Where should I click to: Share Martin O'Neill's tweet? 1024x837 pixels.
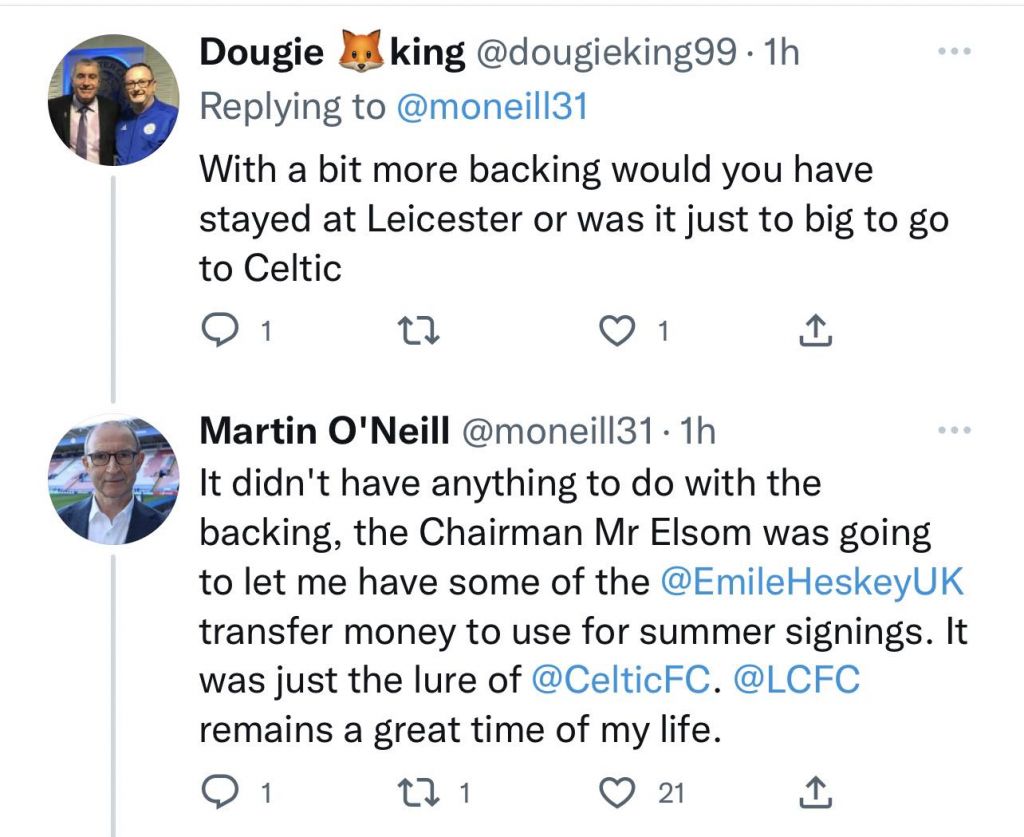817,793
